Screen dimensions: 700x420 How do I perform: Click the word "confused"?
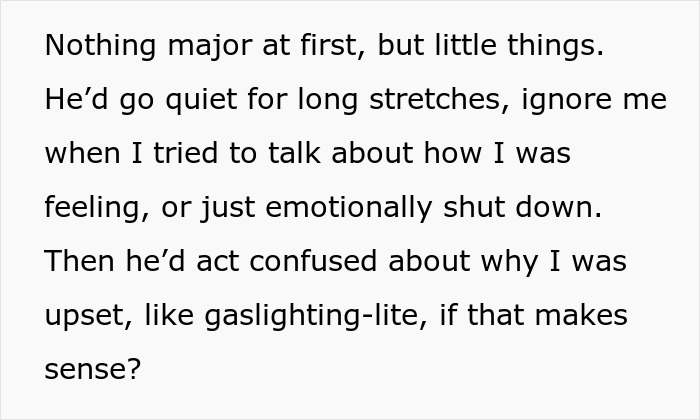296,262
